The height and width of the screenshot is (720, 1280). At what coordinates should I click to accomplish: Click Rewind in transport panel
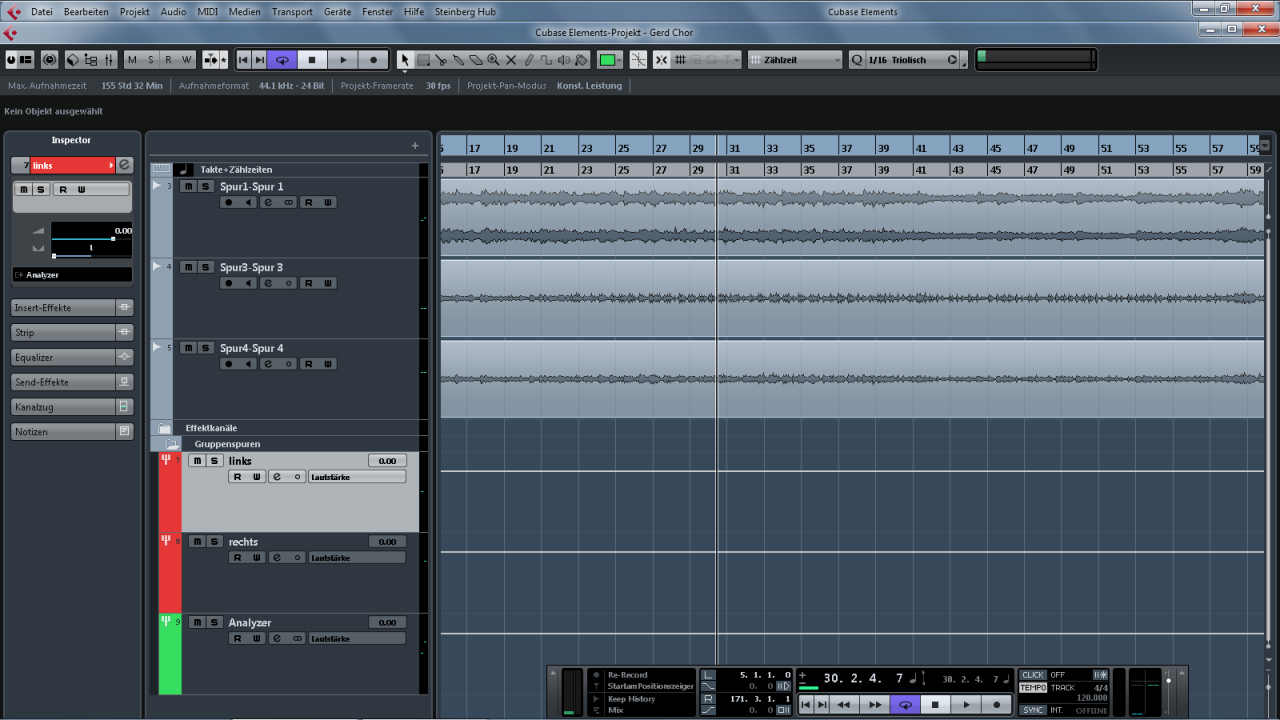pyautogui.click(x=843, y=705)
